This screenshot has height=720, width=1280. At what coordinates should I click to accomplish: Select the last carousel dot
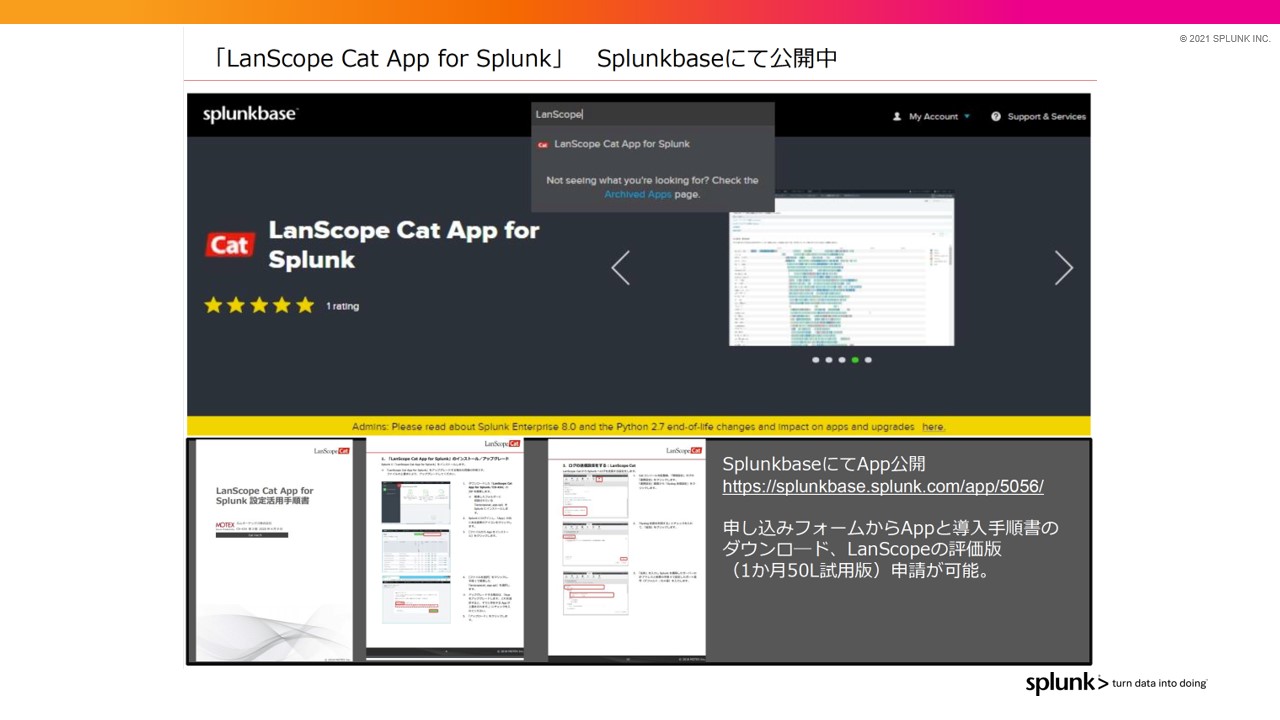tap(868, 360)
